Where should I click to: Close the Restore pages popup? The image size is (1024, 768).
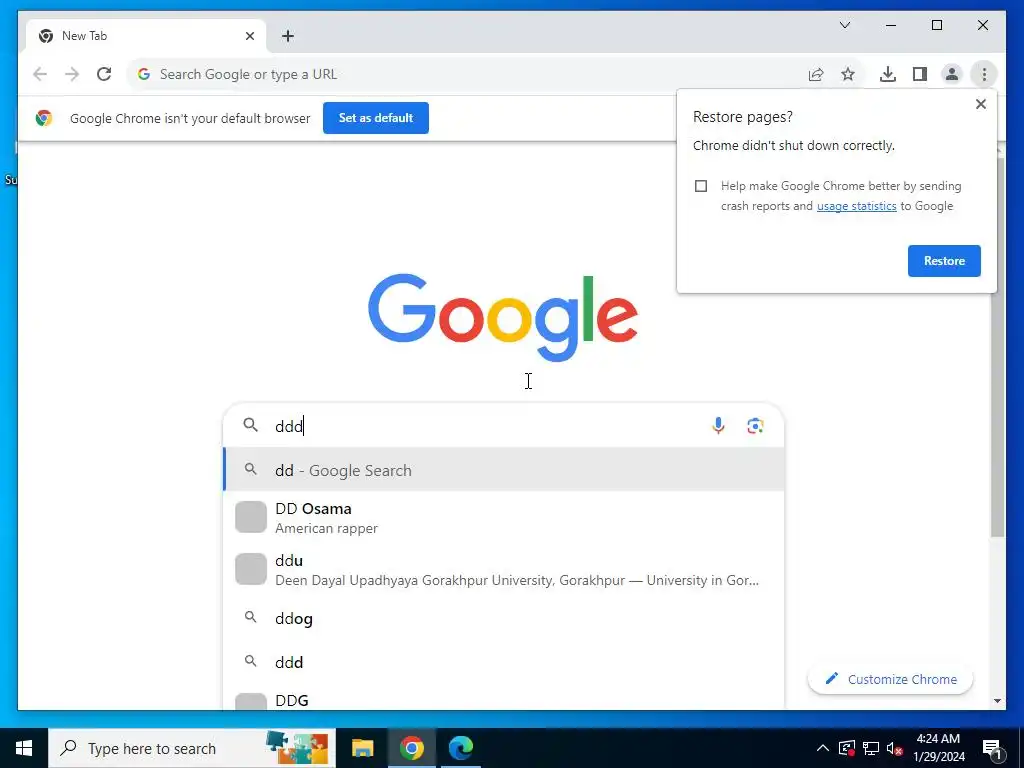point(980,104)
